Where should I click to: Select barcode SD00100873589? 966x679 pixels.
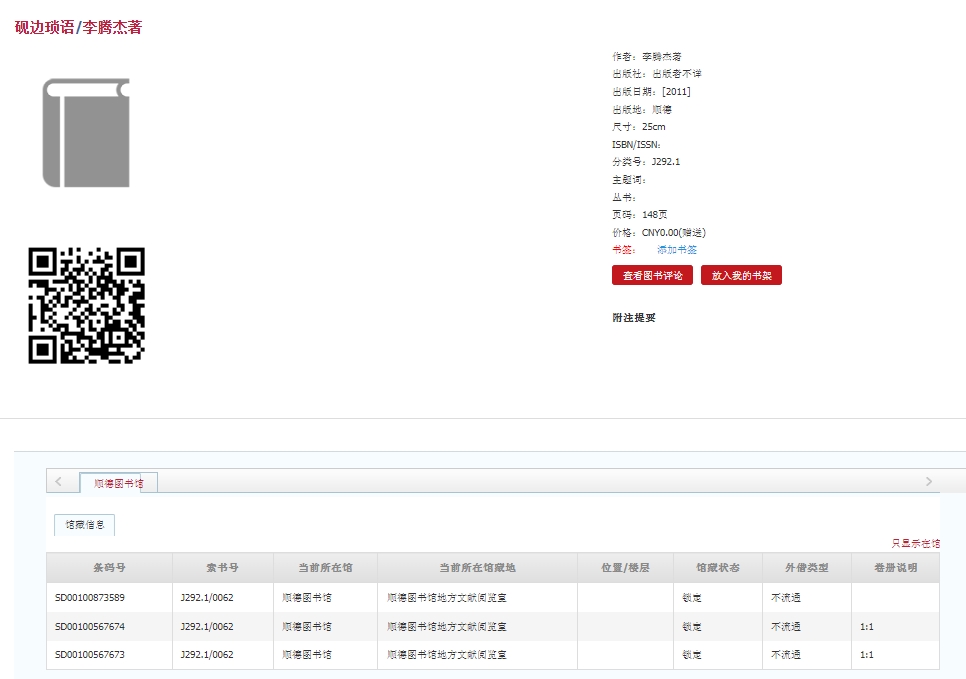coord(89,598)
